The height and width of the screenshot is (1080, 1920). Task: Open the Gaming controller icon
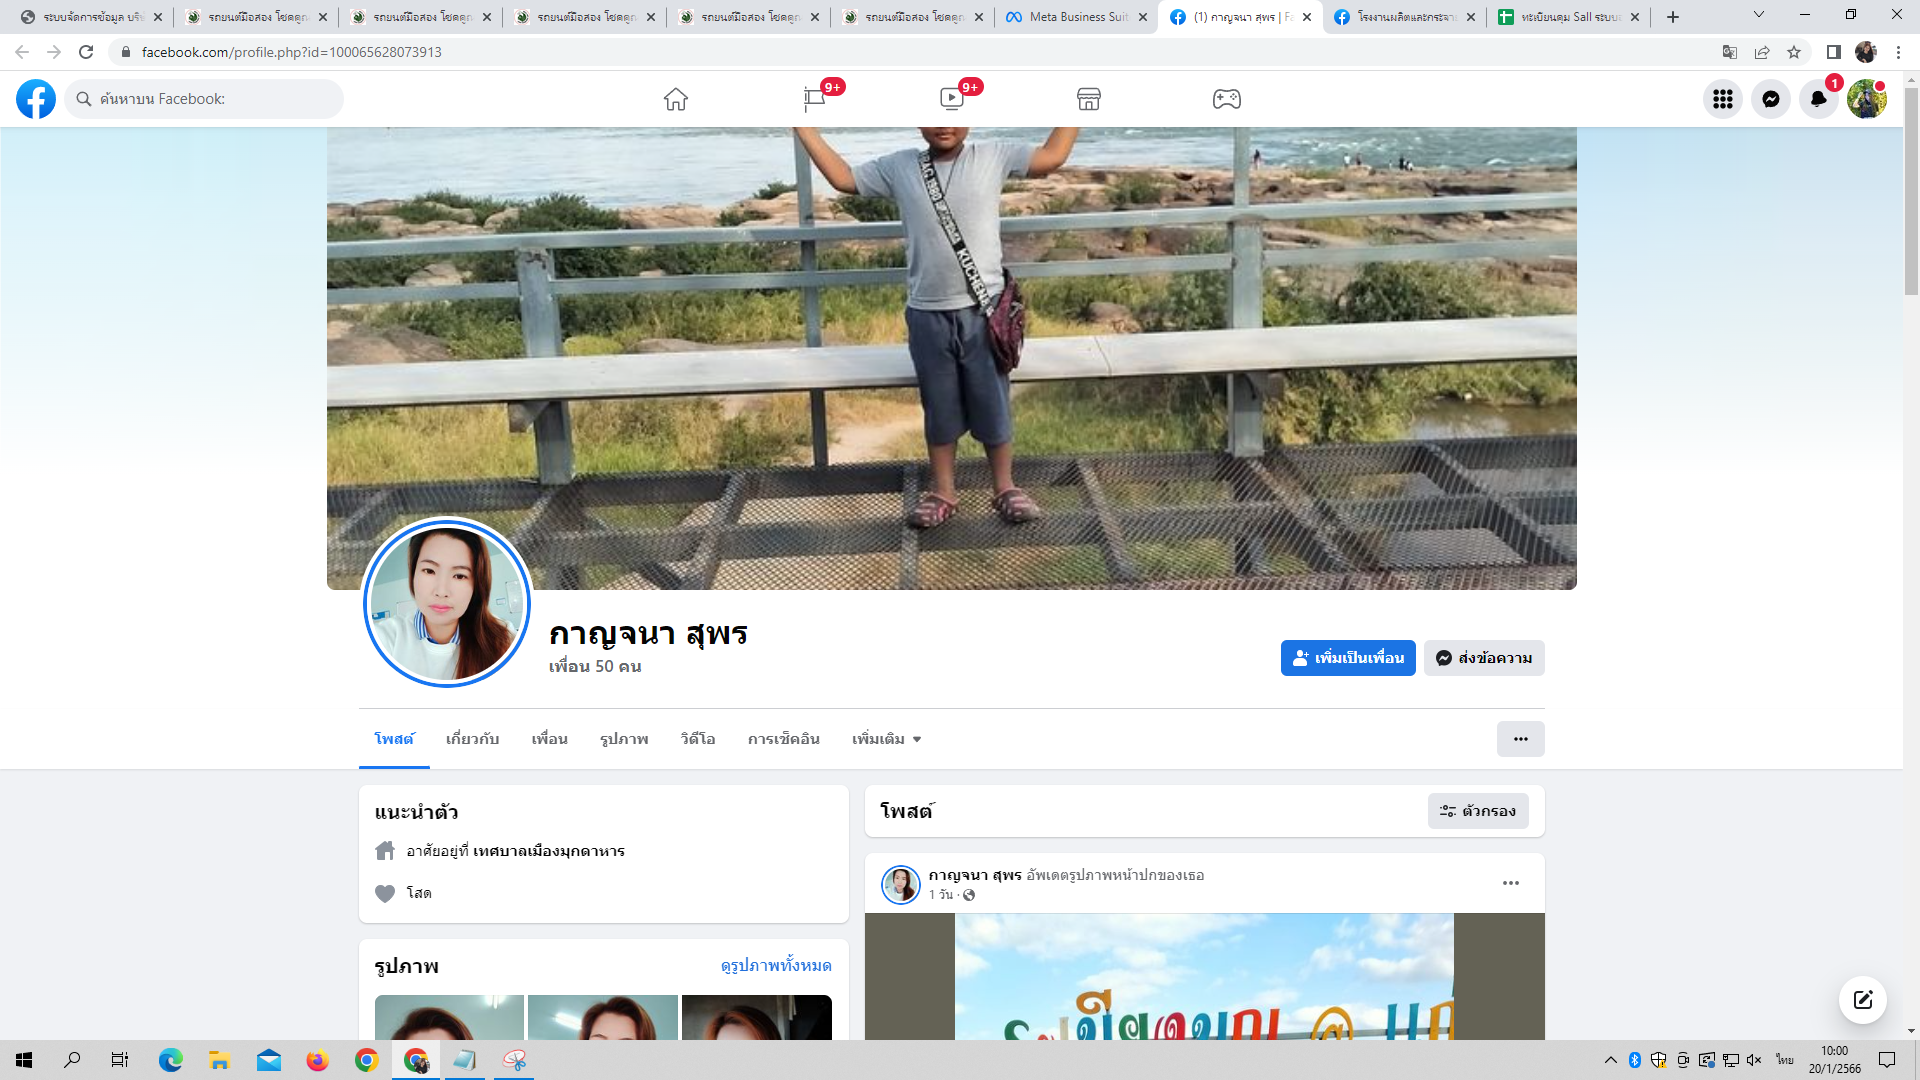pyautogui.click(x=1227, y=99)
